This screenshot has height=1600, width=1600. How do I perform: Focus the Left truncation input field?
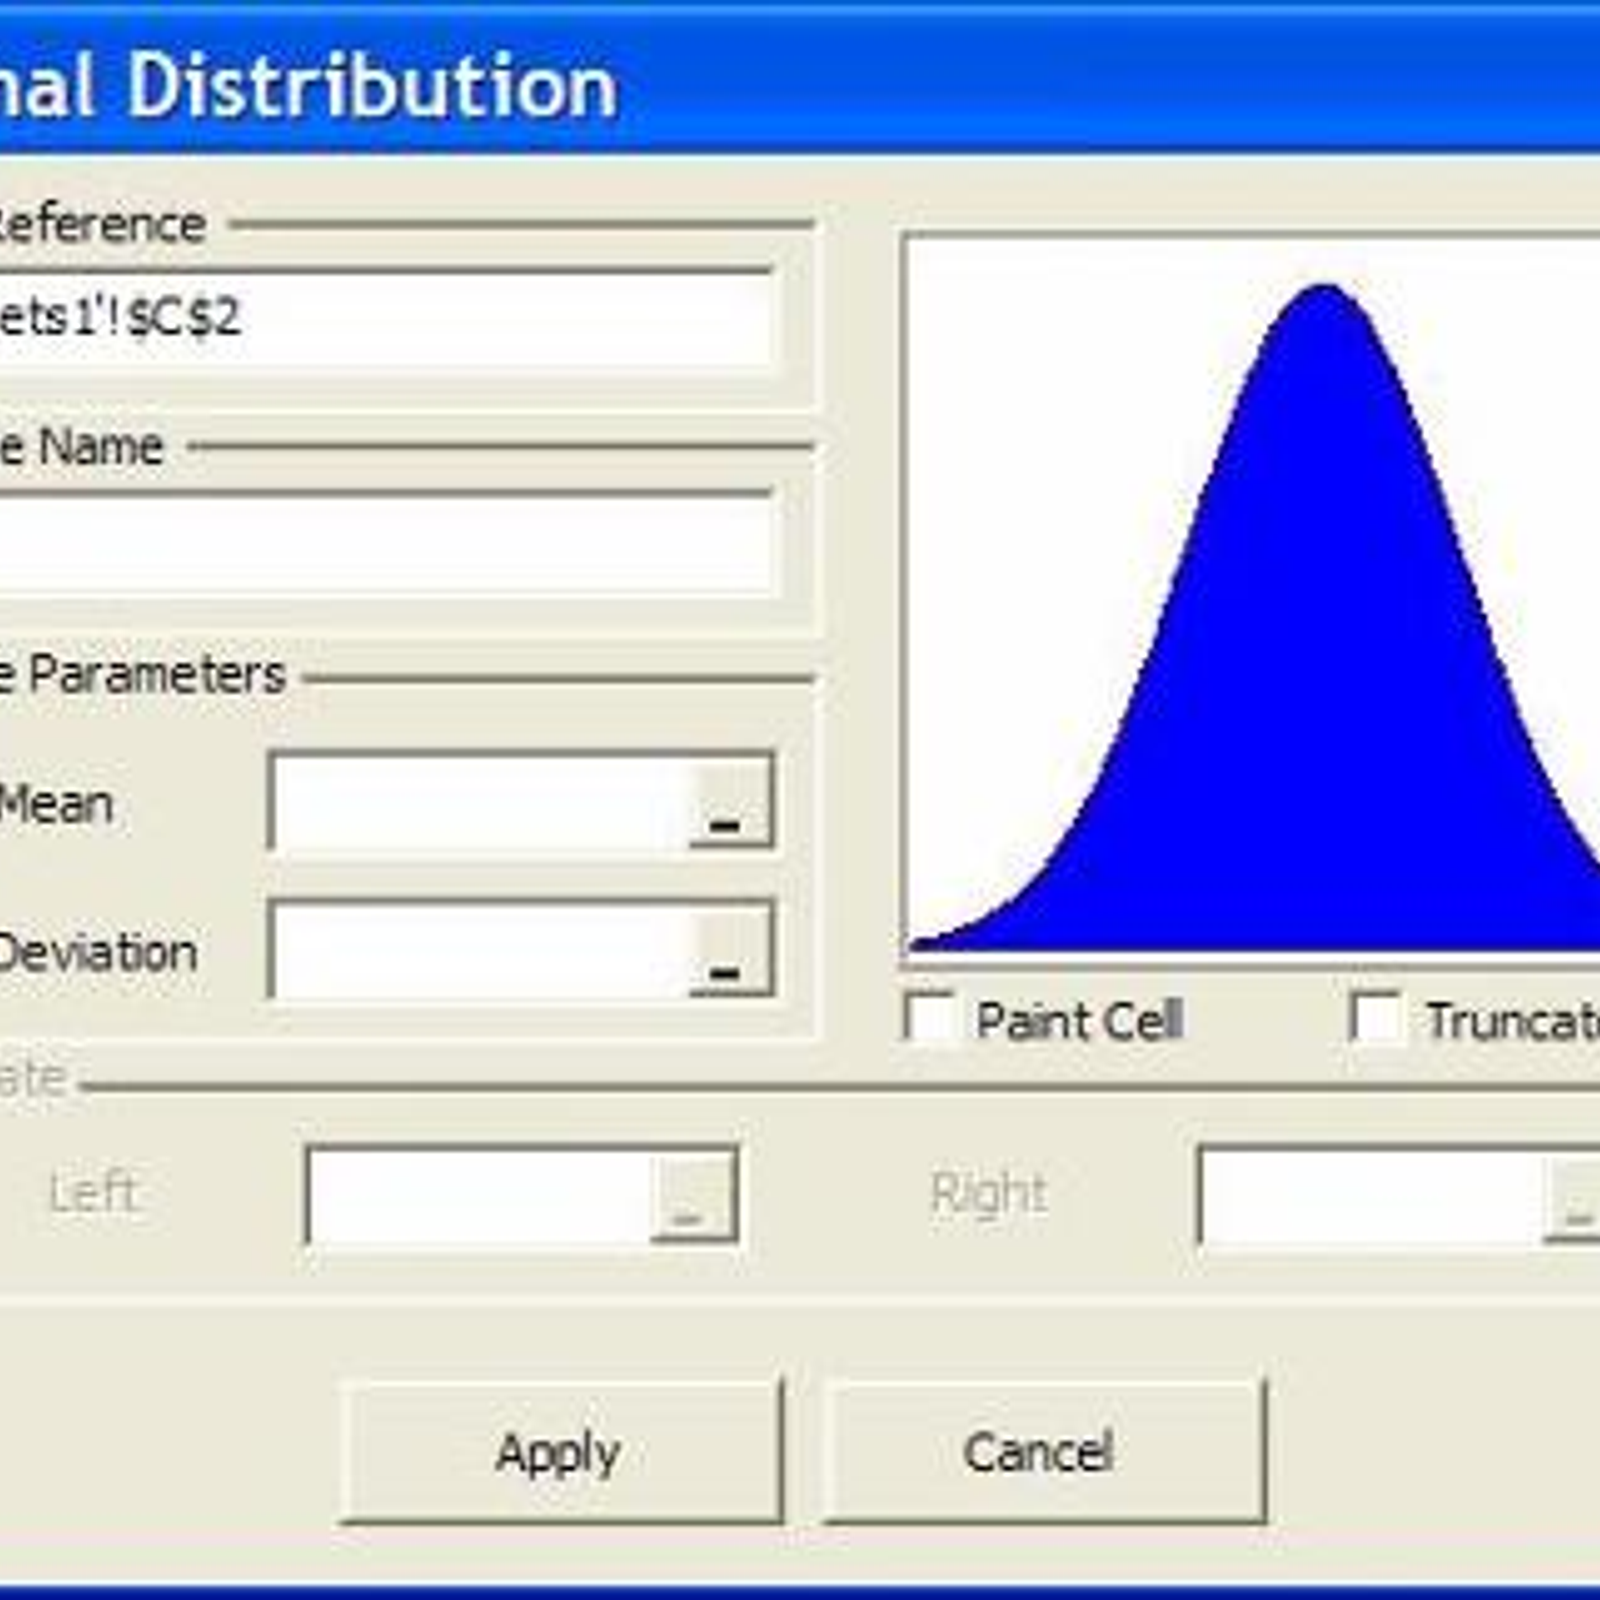[x=480, y=1195]
